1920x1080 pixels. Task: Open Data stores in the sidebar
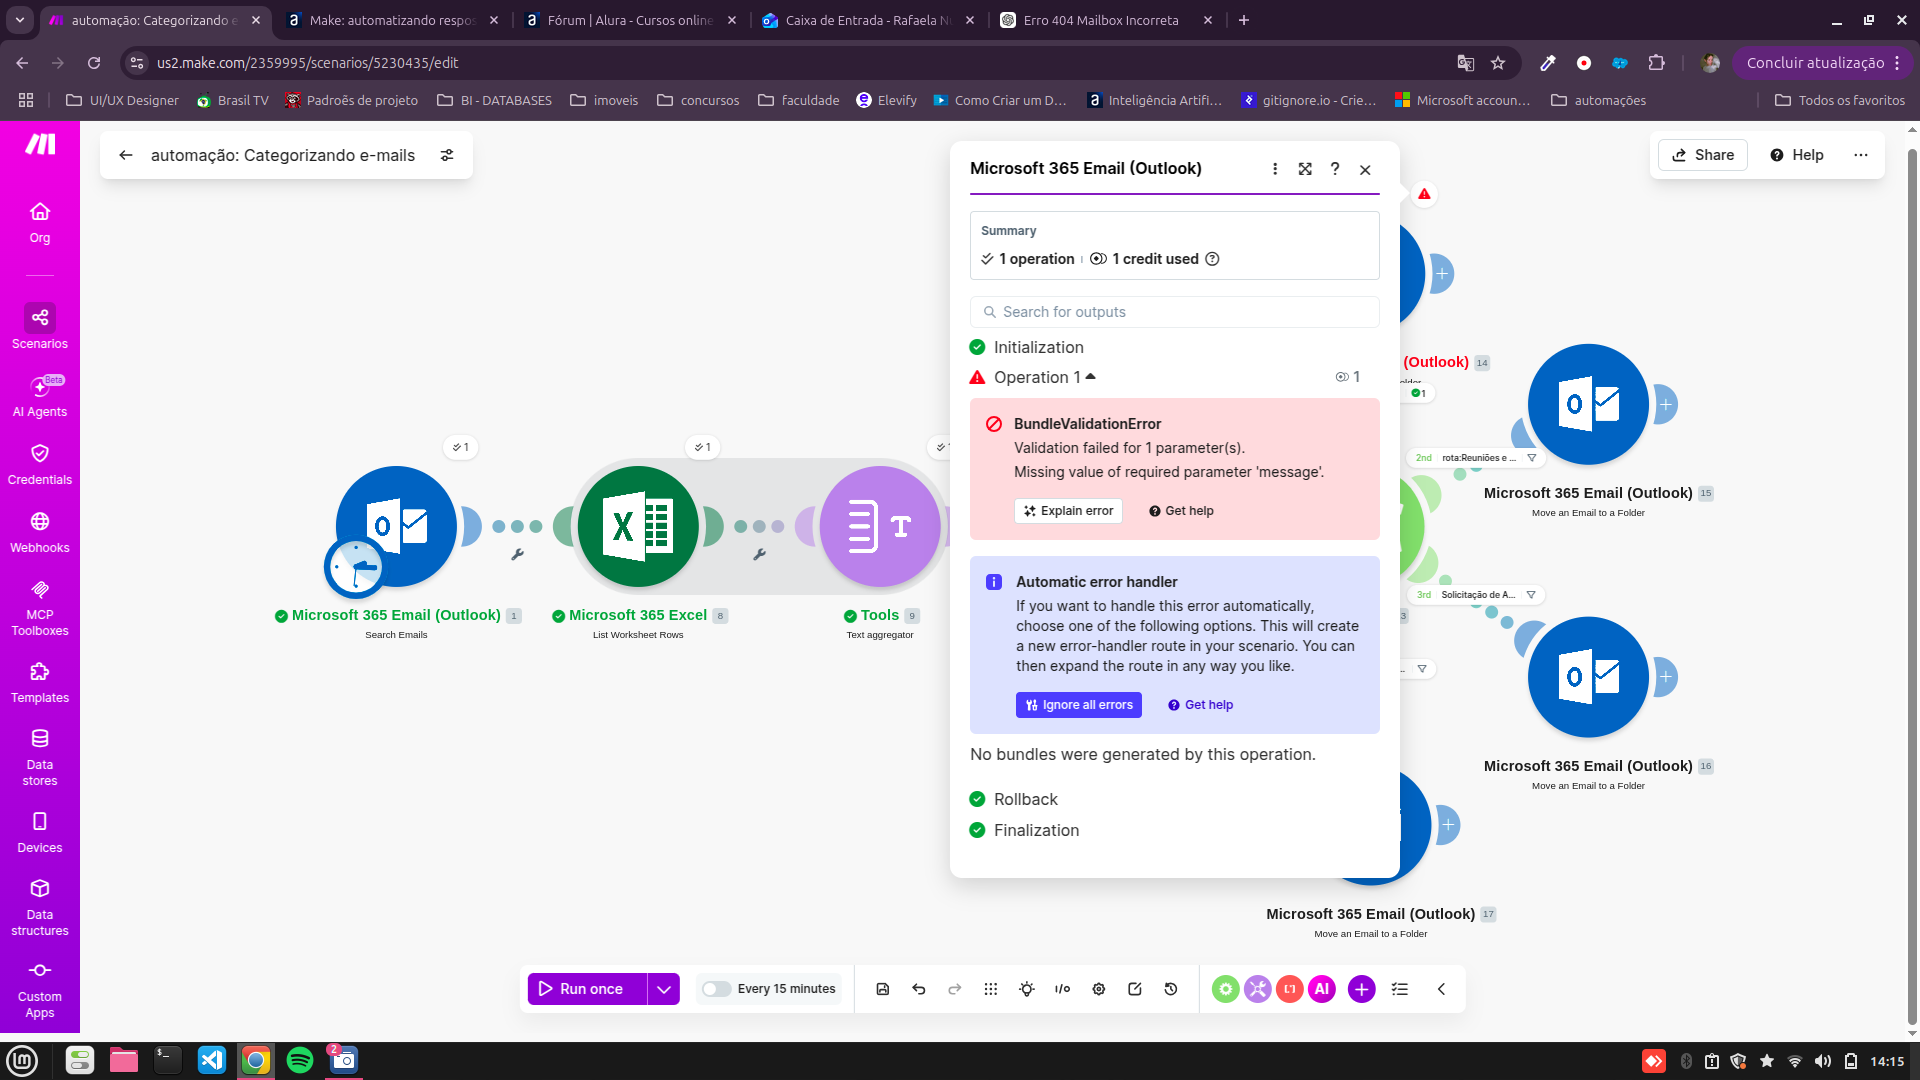[x=40, y=757]
